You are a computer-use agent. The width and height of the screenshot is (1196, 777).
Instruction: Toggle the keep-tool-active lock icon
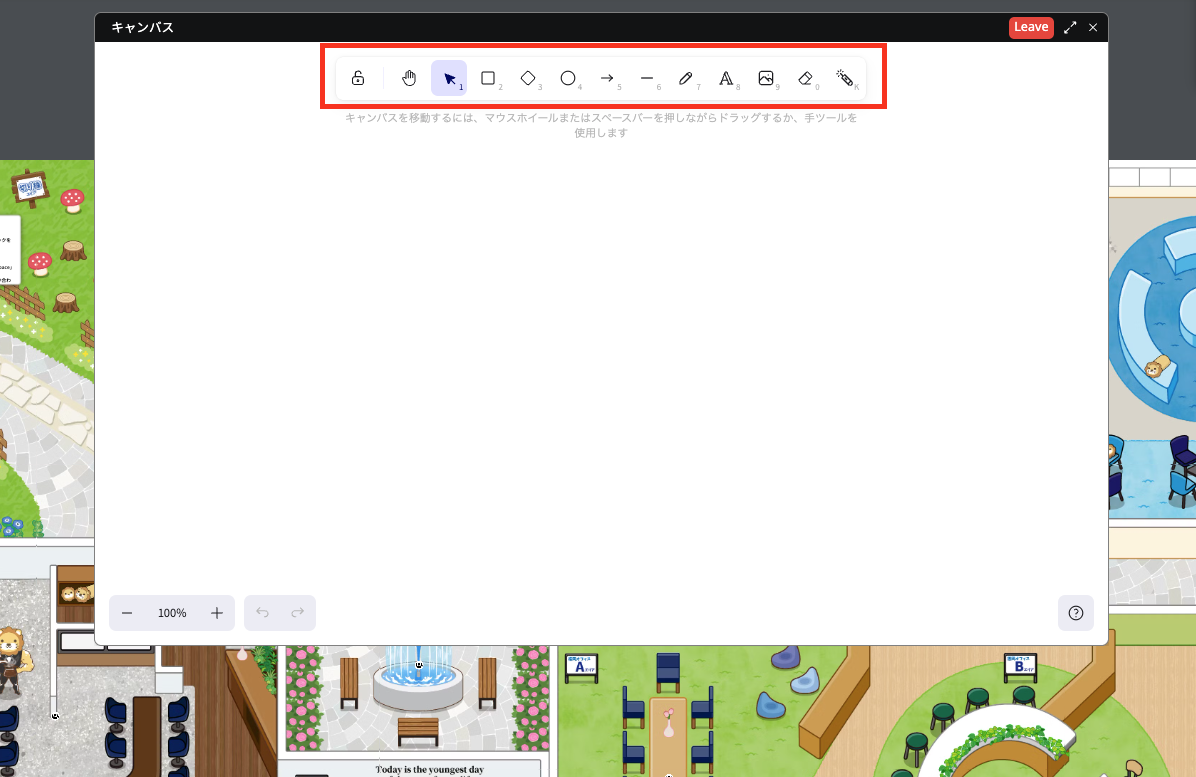358,78
